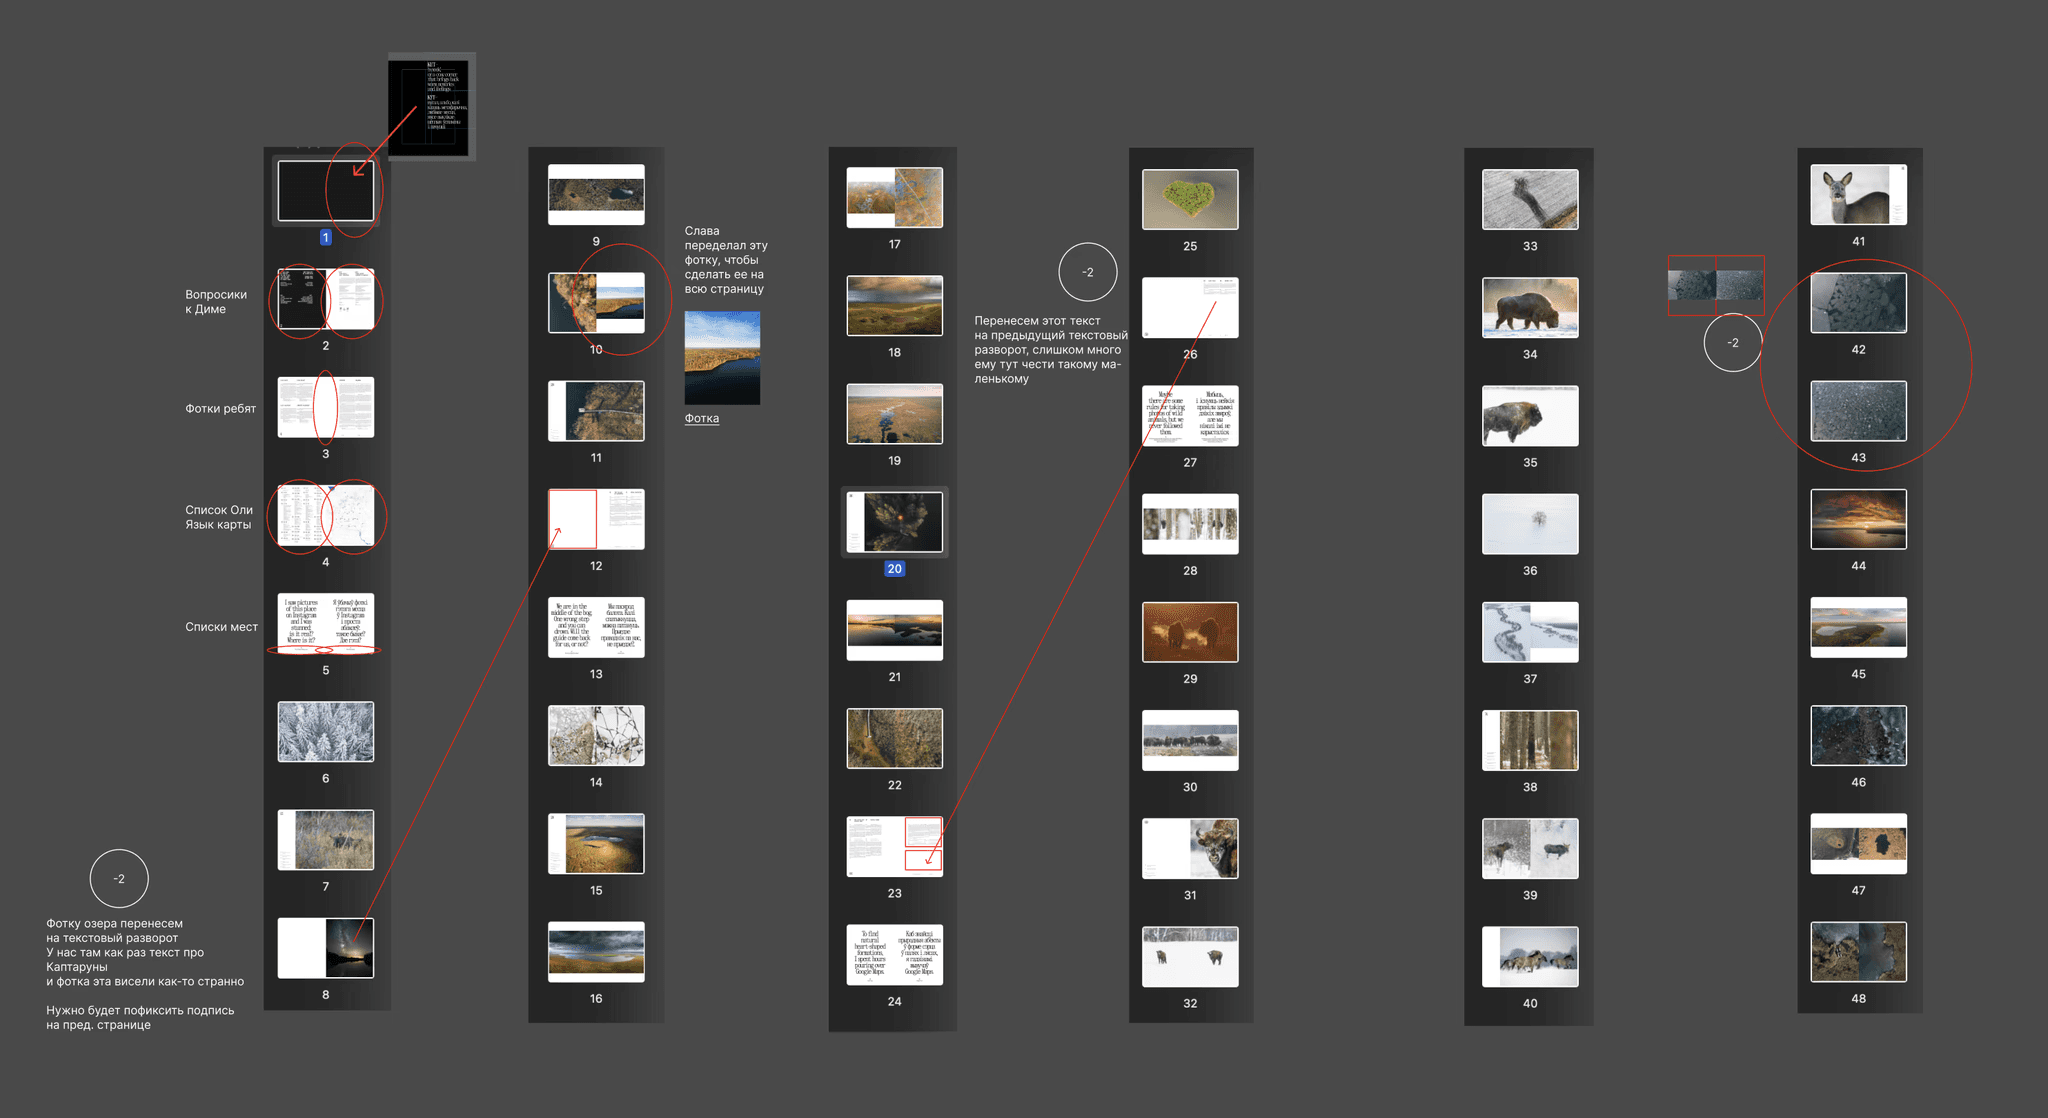Select the blue lake photo next to column two
The image size is (2048, 1118).
point(721,357)
